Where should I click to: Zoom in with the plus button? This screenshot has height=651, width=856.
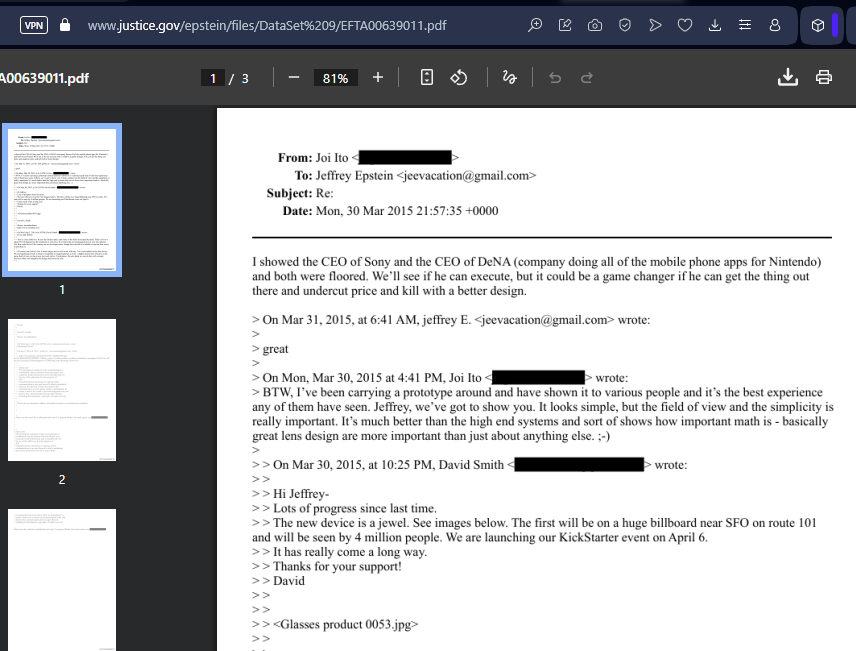[x=378, y=78]
